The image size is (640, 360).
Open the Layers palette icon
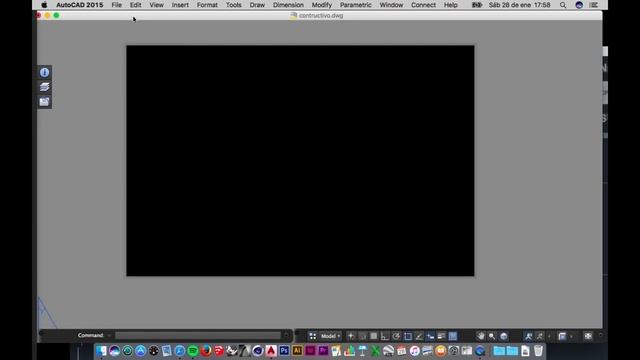pos(44,87)
